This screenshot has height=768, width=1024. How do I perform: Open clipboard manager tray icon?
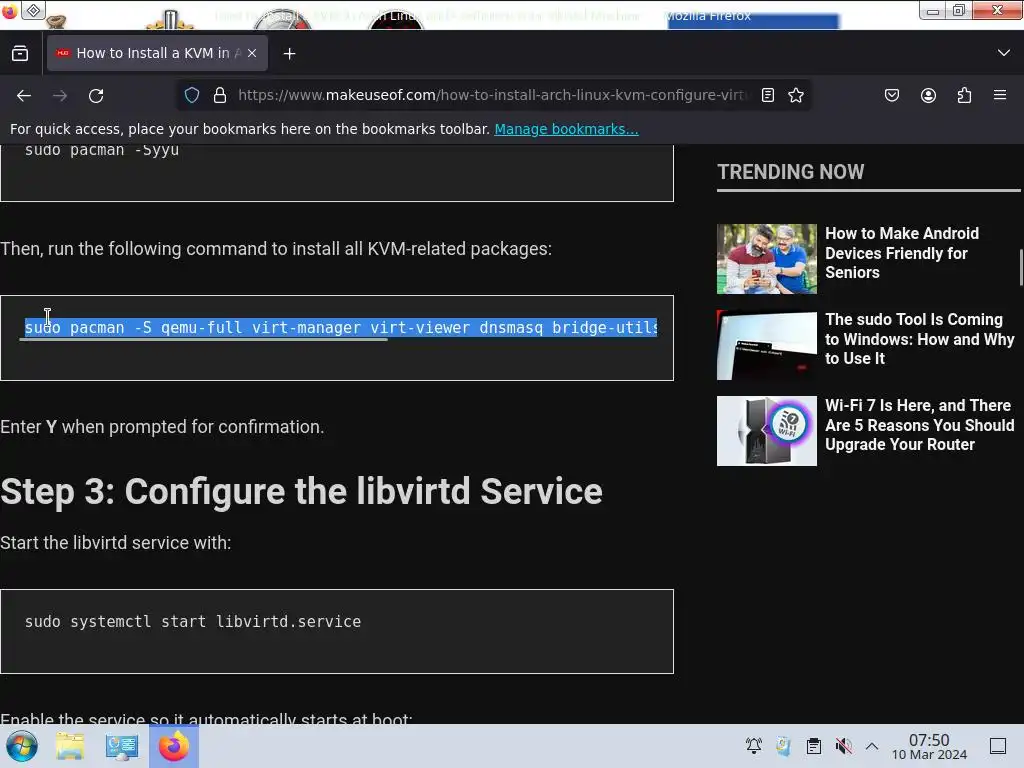(x=814, y=746)
